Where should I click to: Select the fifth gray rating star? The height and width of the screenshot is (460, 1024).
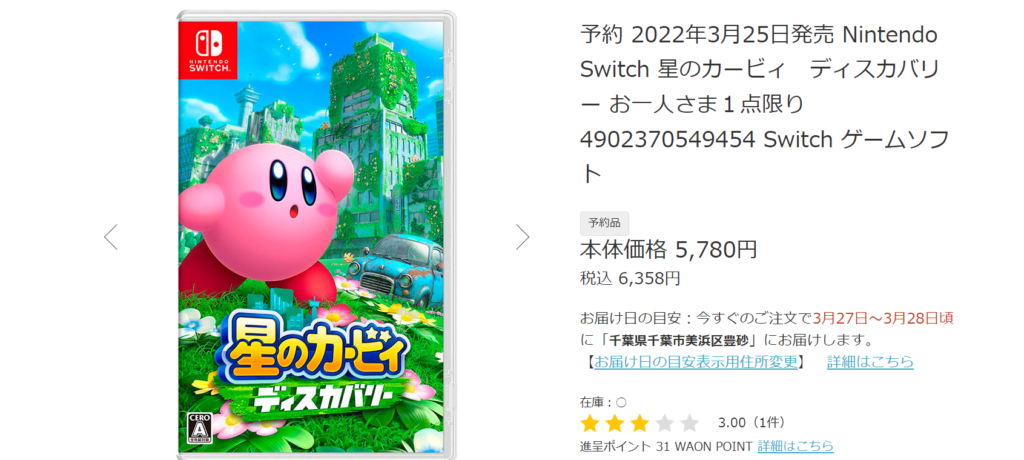690,423
